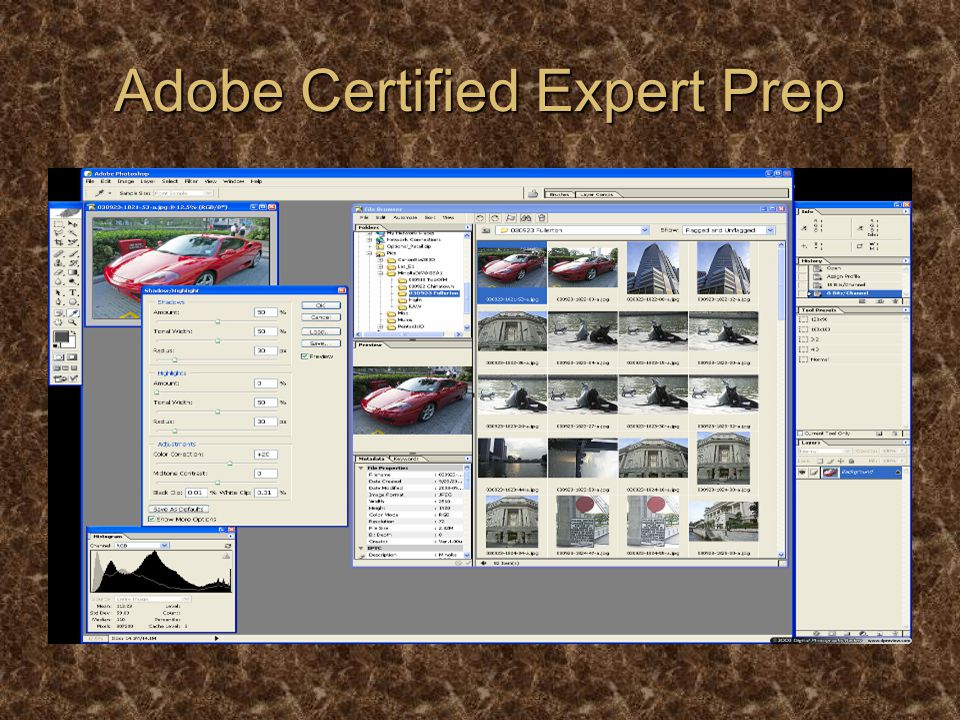Click the Shadows Tonal Width slider handle

217,340
